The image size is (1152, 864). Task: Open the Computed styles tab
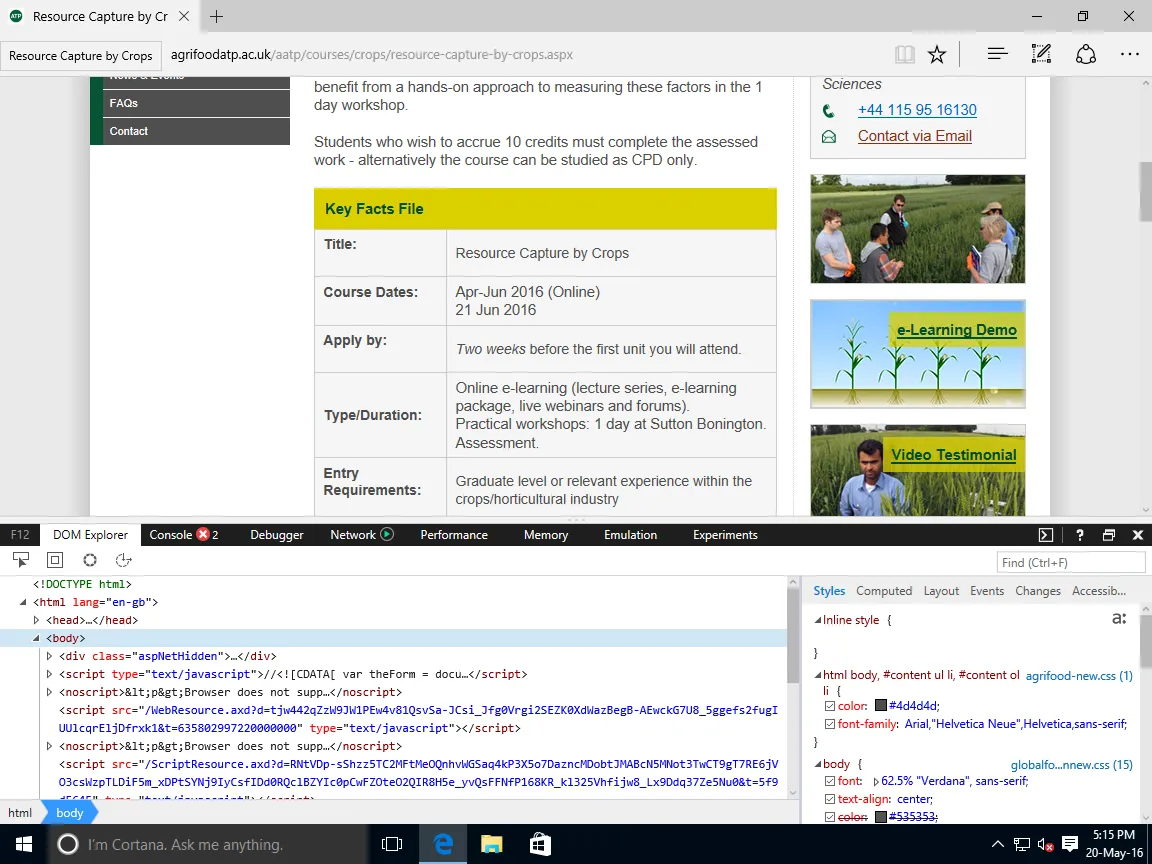[884, 591]
